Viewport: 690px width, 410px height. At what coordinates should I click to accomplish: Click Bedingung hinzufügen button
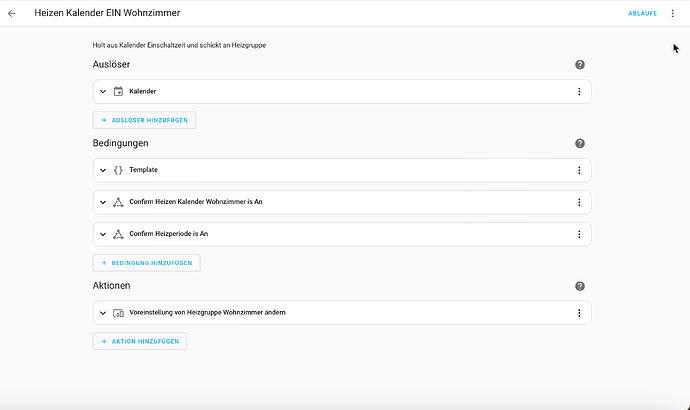pyautogui.click(x=146, y=263)
